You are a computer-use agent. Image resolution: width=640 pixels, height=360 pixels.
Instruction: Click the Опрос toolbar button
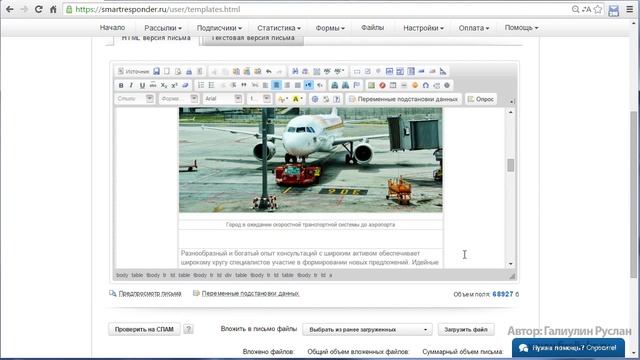(x=481, y=99)
